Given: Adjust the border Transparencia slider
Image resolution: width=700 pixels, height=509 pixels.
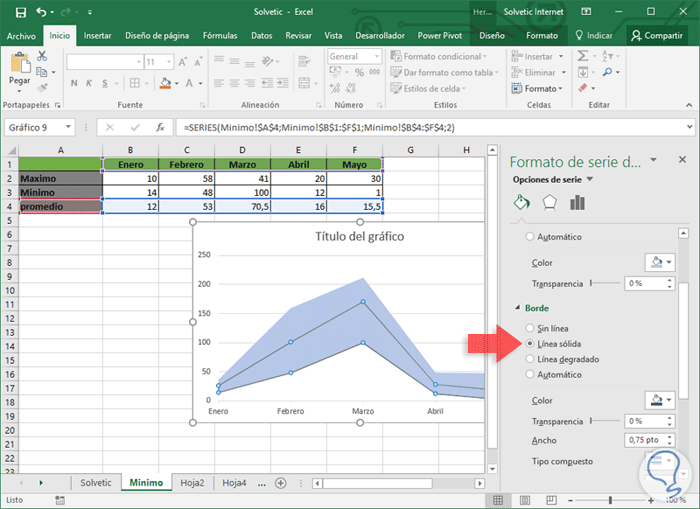Looking at the screenshot, I should pyautogui.click(x=592, y=421).
